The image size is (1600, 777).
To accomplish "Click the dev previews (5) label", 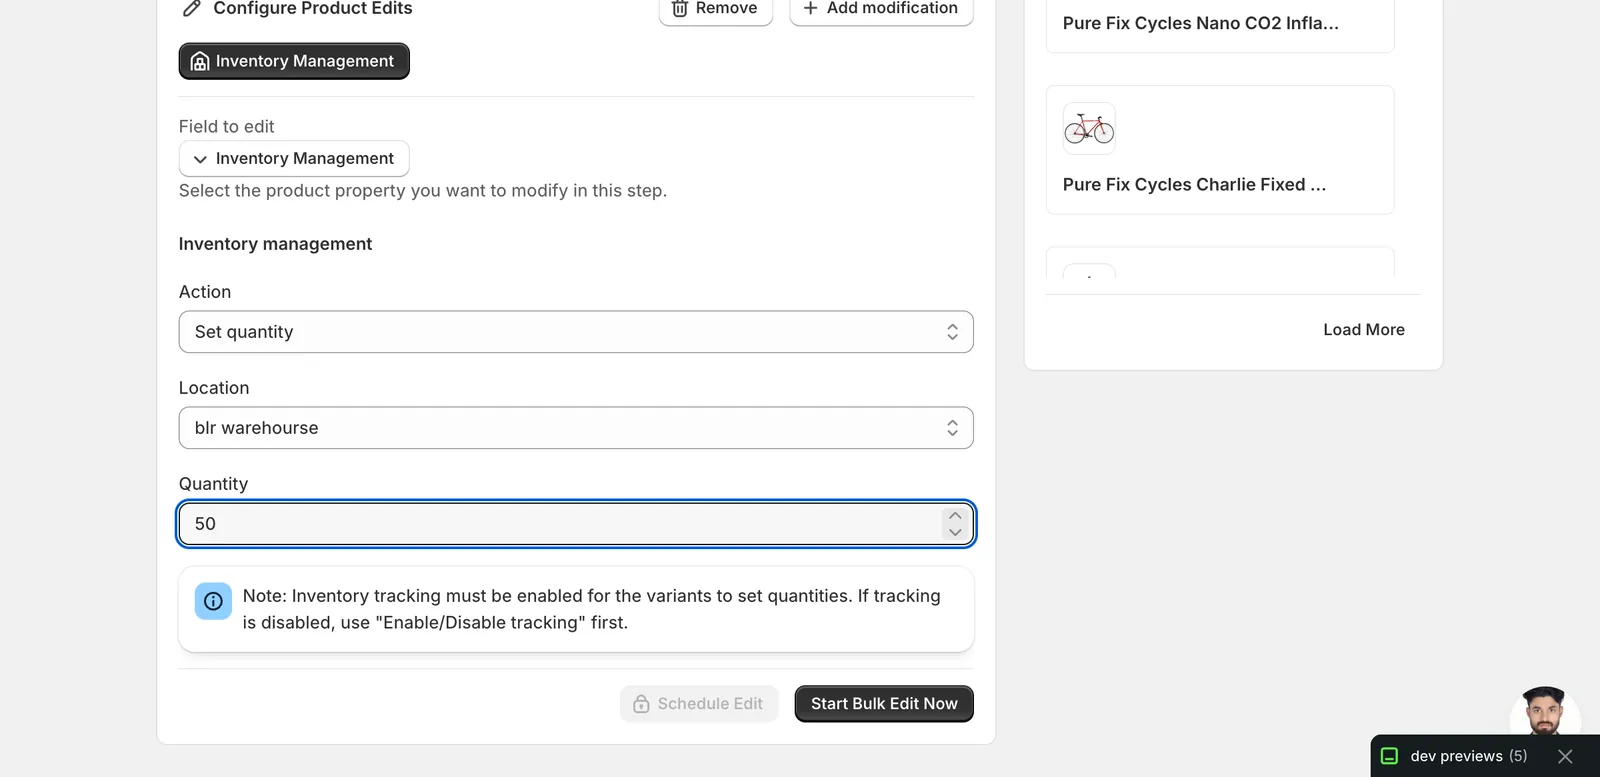I will [x=1469, y=756].
